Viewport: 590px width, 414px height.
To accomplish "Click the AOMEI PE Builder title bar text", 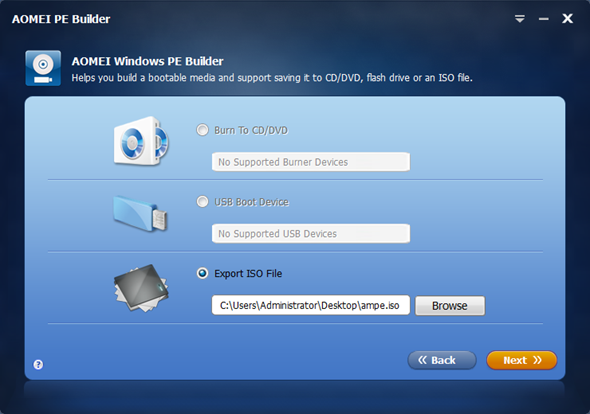I will [x=61, y=19].
